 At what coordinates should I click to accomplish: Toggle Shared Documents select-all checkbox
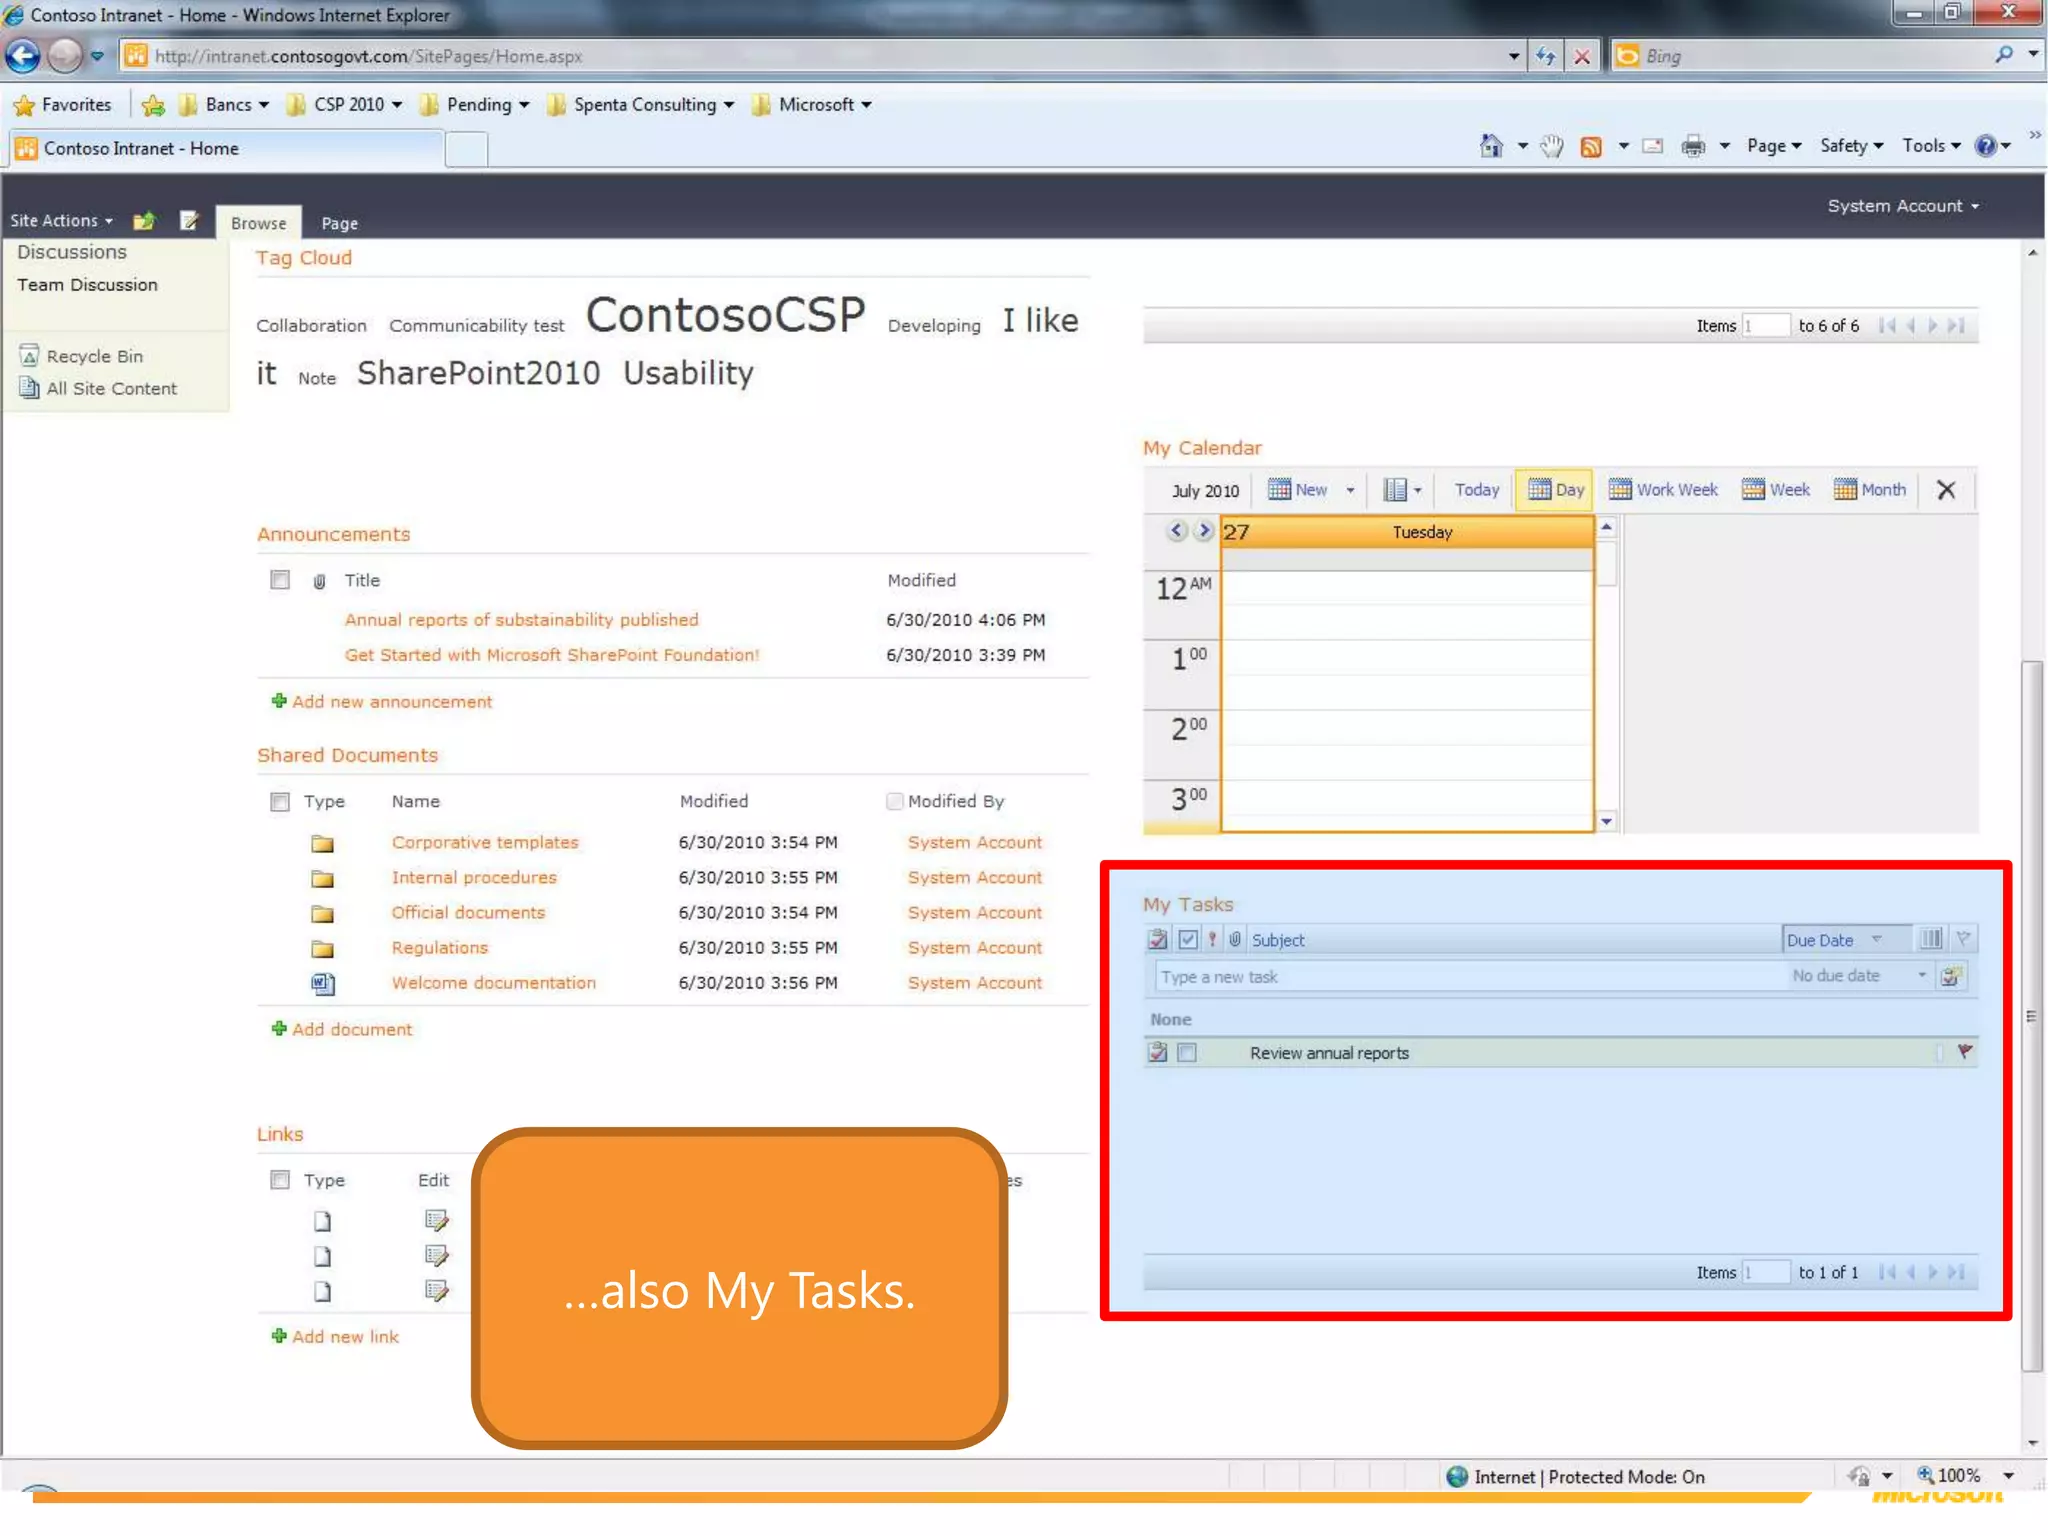pos(280,802)
